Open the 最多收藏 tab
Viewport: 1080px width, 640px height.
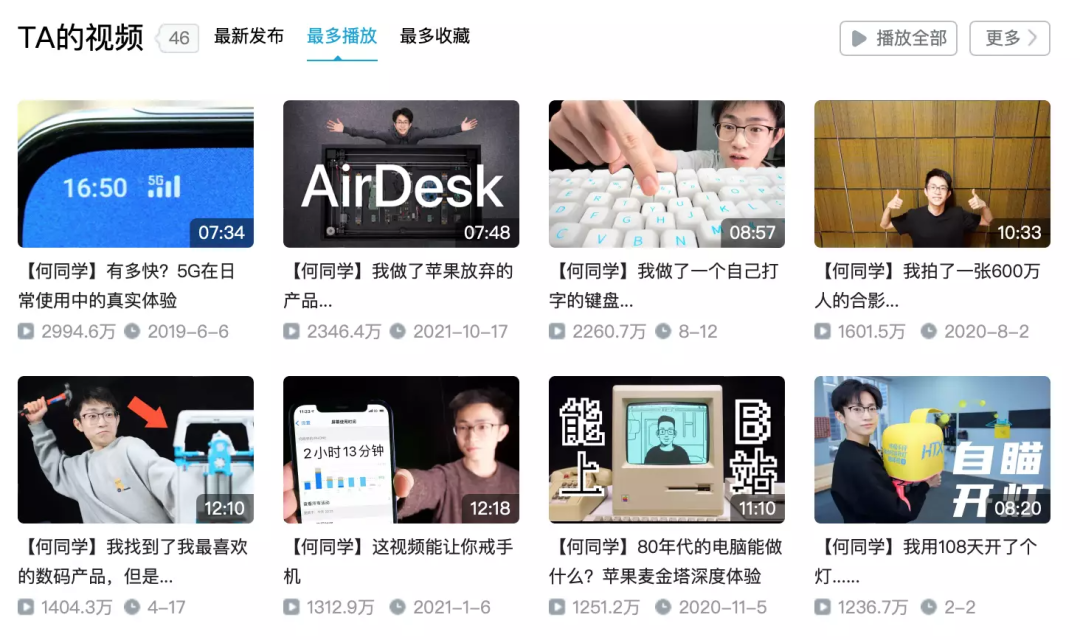coord(435,36)
